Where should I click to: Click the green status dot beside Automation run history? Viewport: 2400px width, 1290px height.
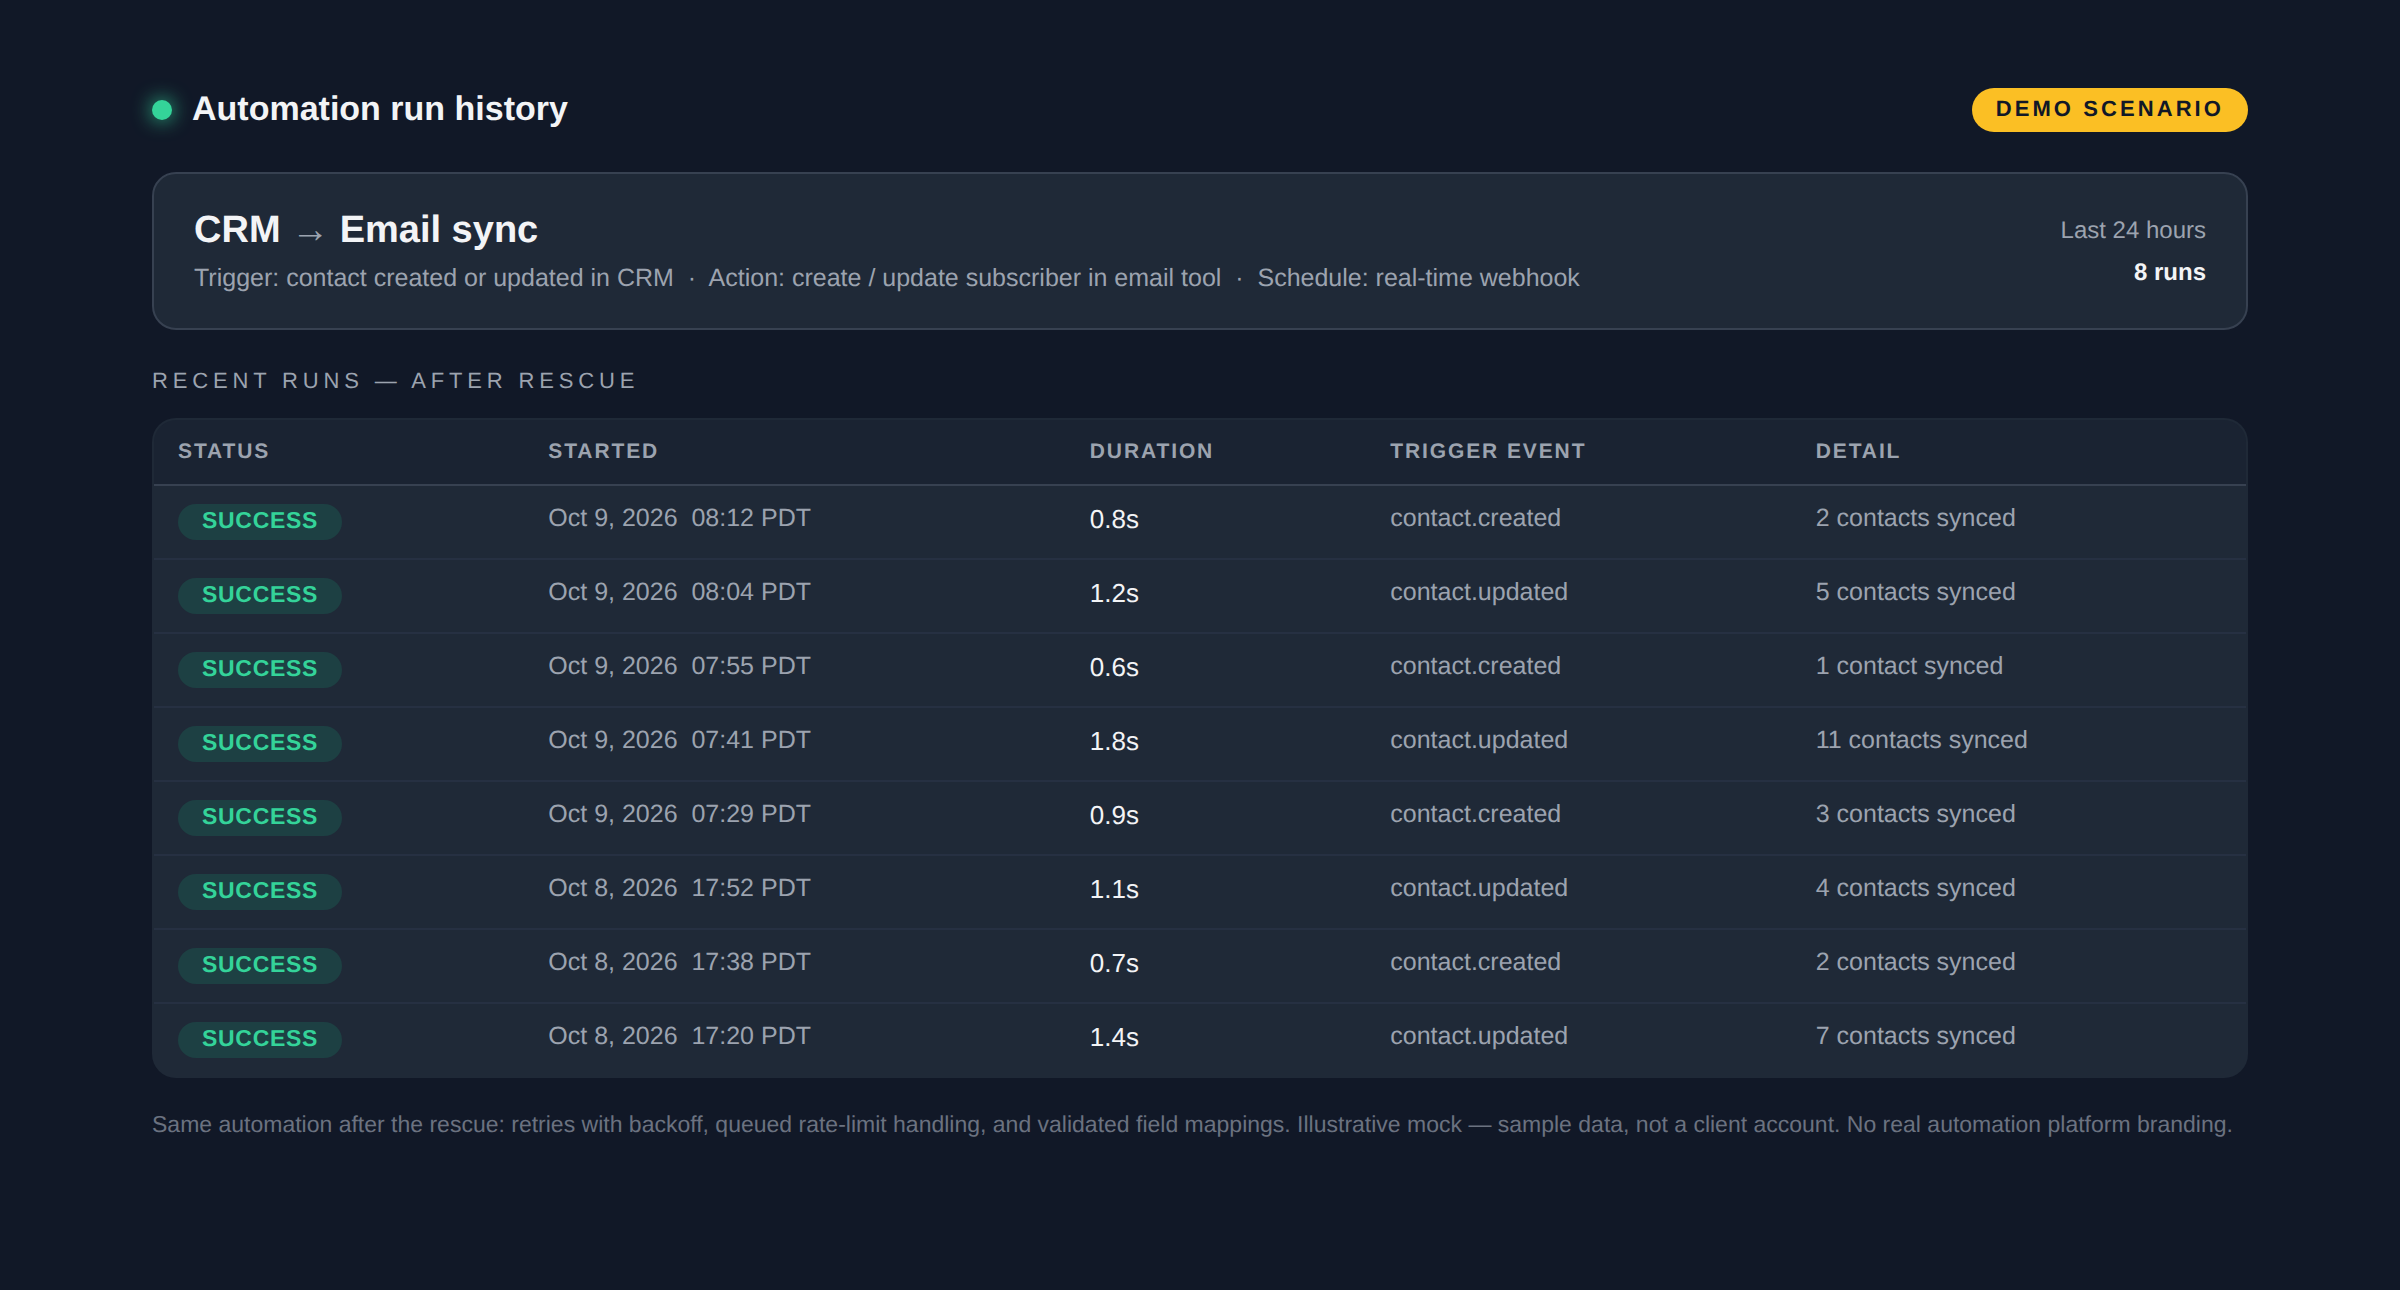162,109
